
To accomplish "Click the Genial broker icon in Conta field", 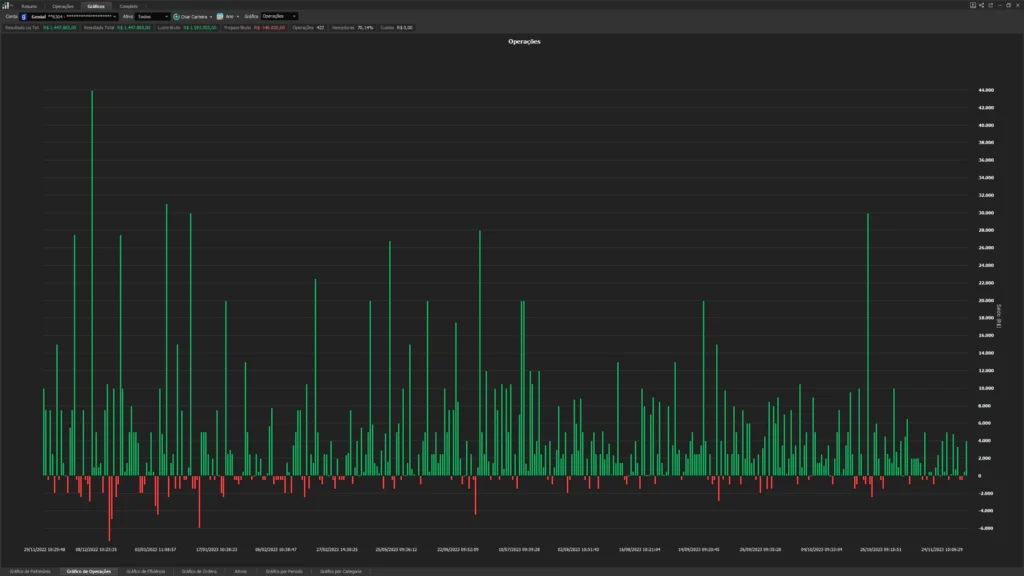I will coord(24,17).
